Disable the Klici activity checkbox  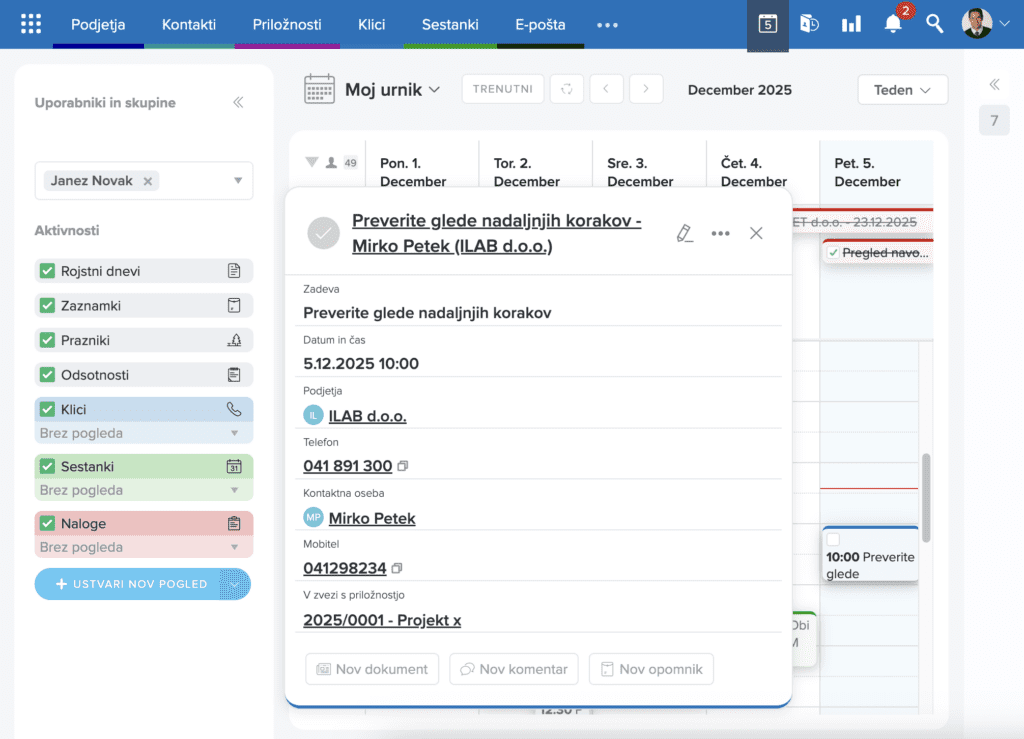point(47,409)
